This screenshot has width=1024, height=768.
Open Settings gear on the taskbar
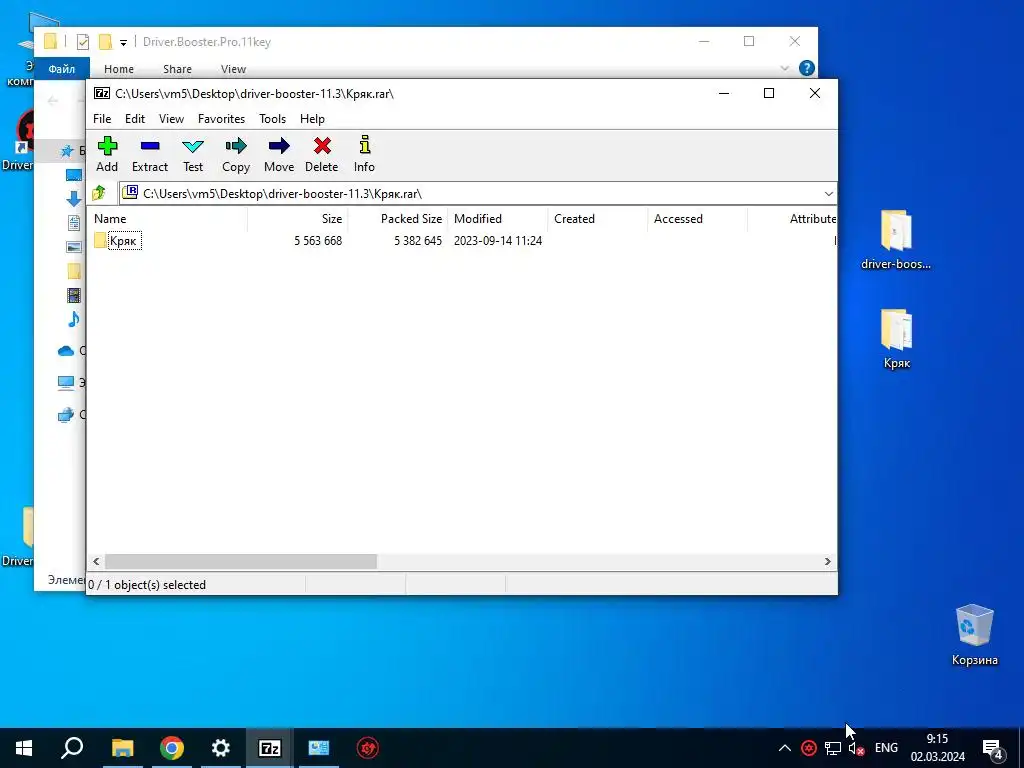(221, 748)
